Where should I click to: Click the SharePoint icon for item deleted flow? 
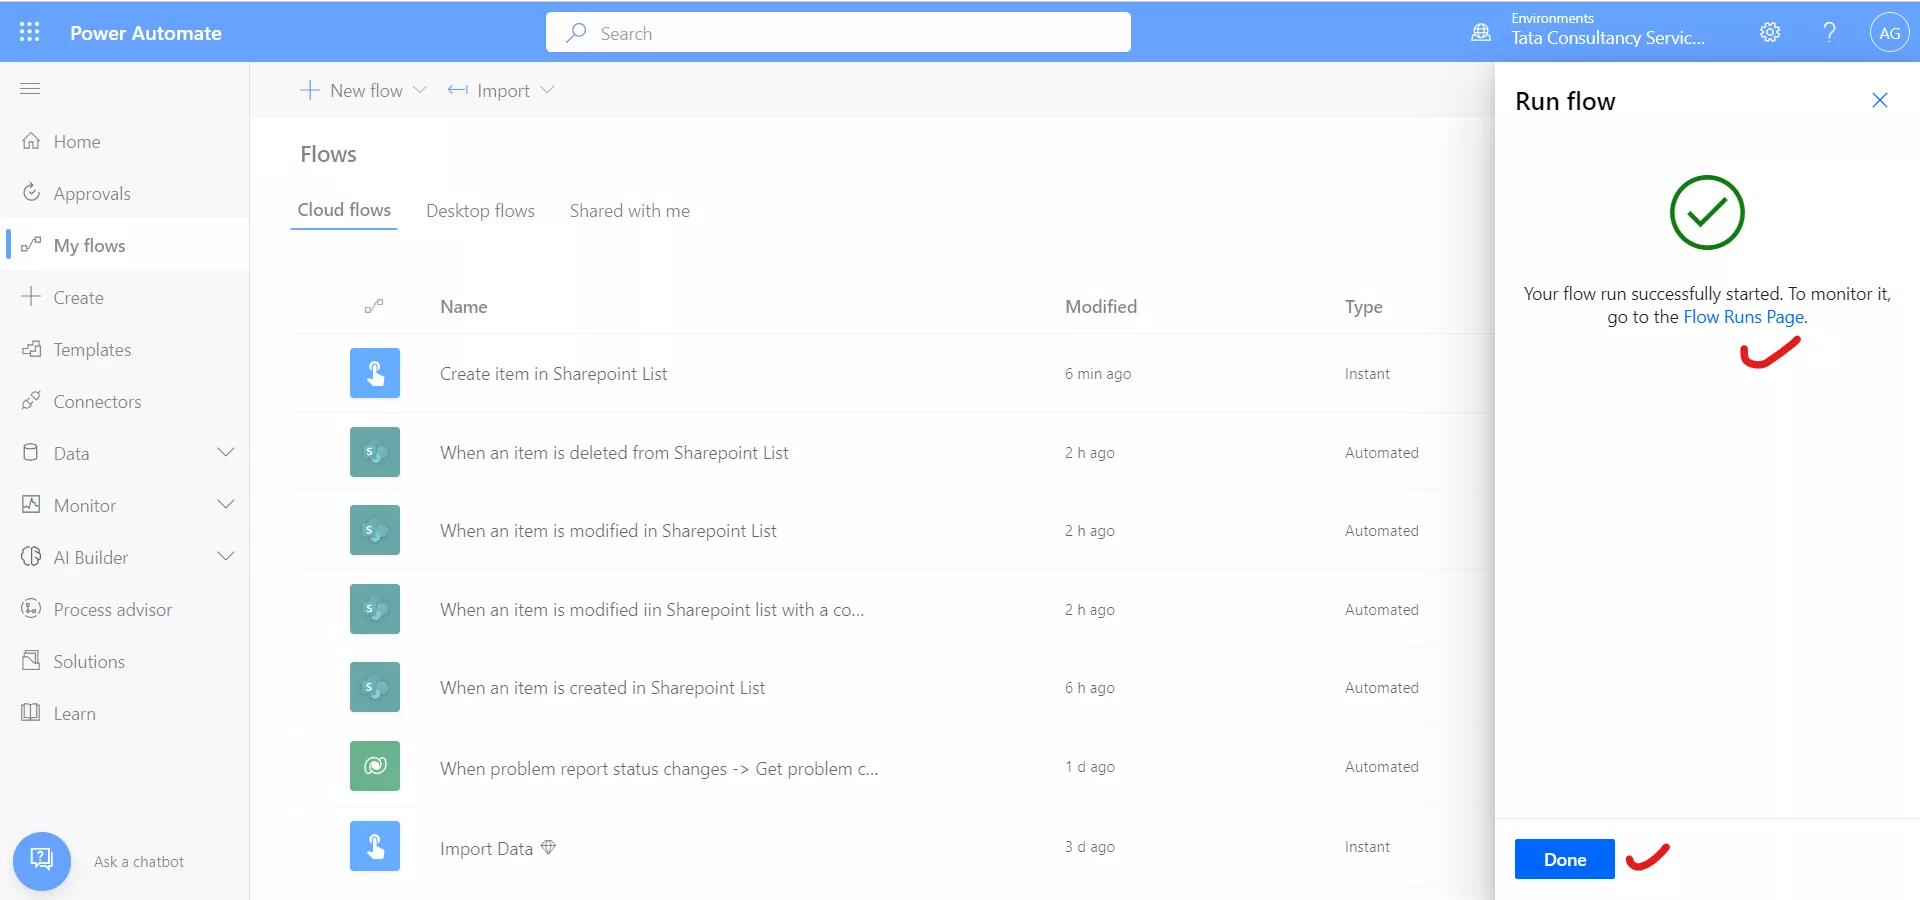click(x=375, y=452)
